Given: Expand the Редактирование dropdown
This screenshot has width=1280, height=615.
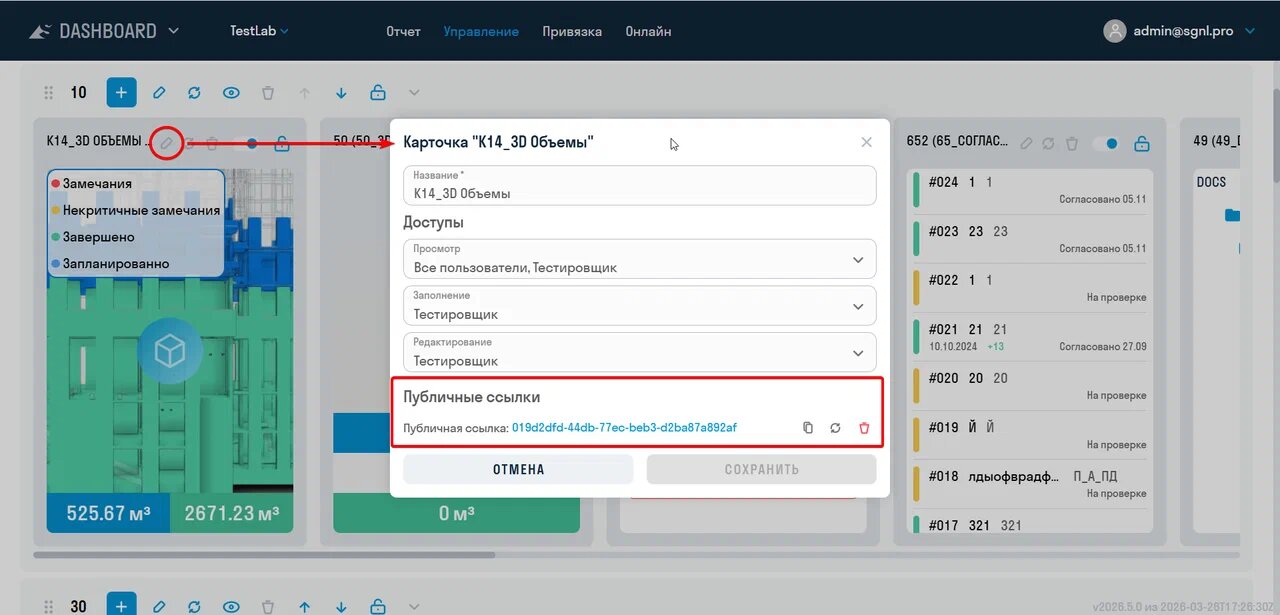Looking at the screenshot, I should 857,352.
